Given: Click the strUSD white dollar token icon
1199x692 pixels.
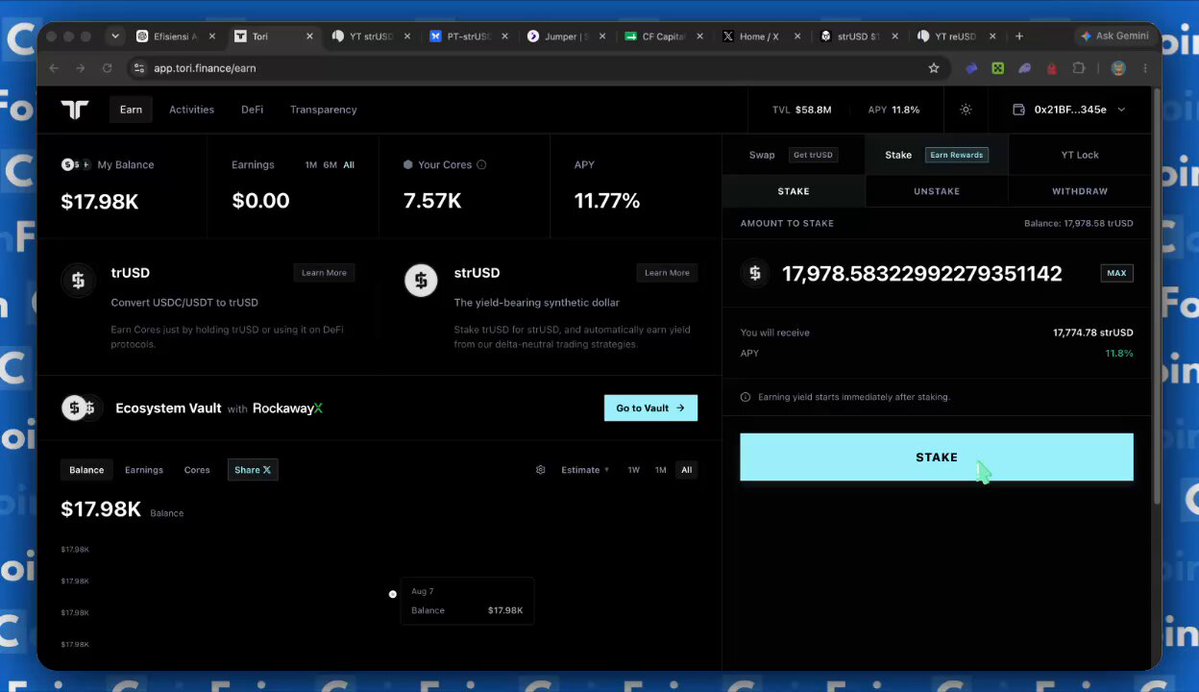Looking at the screenshot, I should coord(421,281).
